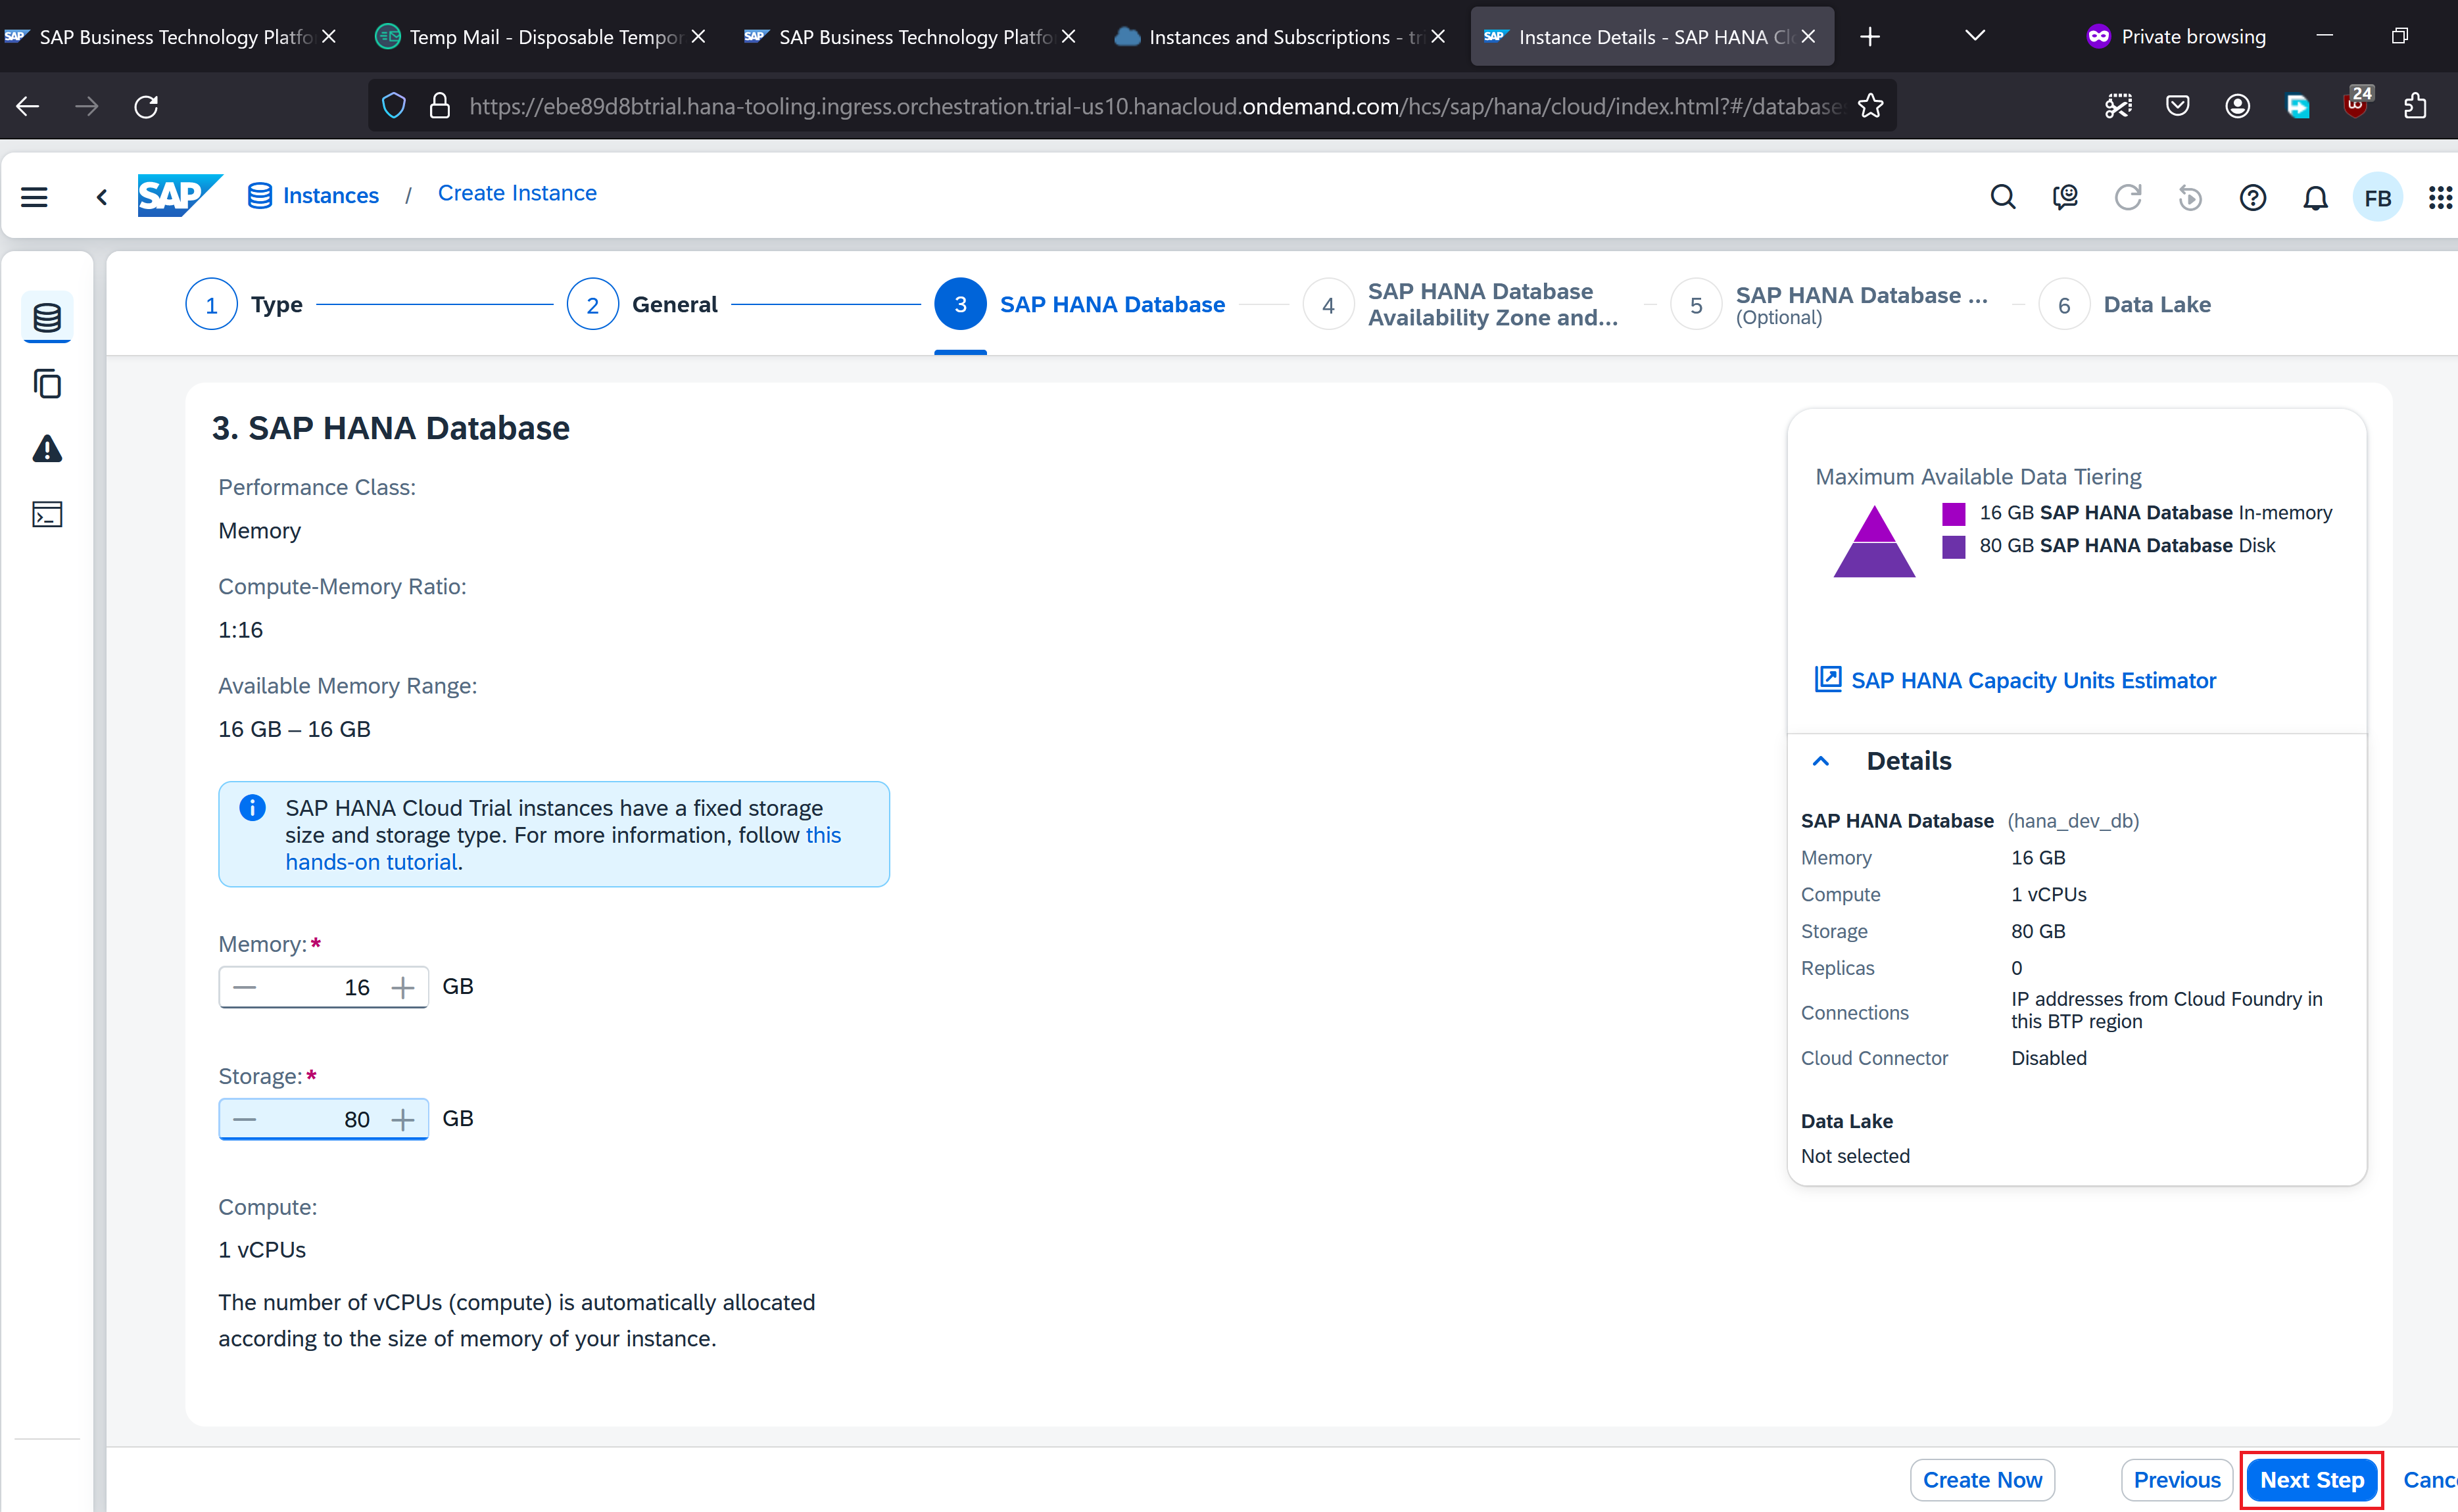
Task: Collapse the Details section chevron
Action: [x=1821, y=761]
